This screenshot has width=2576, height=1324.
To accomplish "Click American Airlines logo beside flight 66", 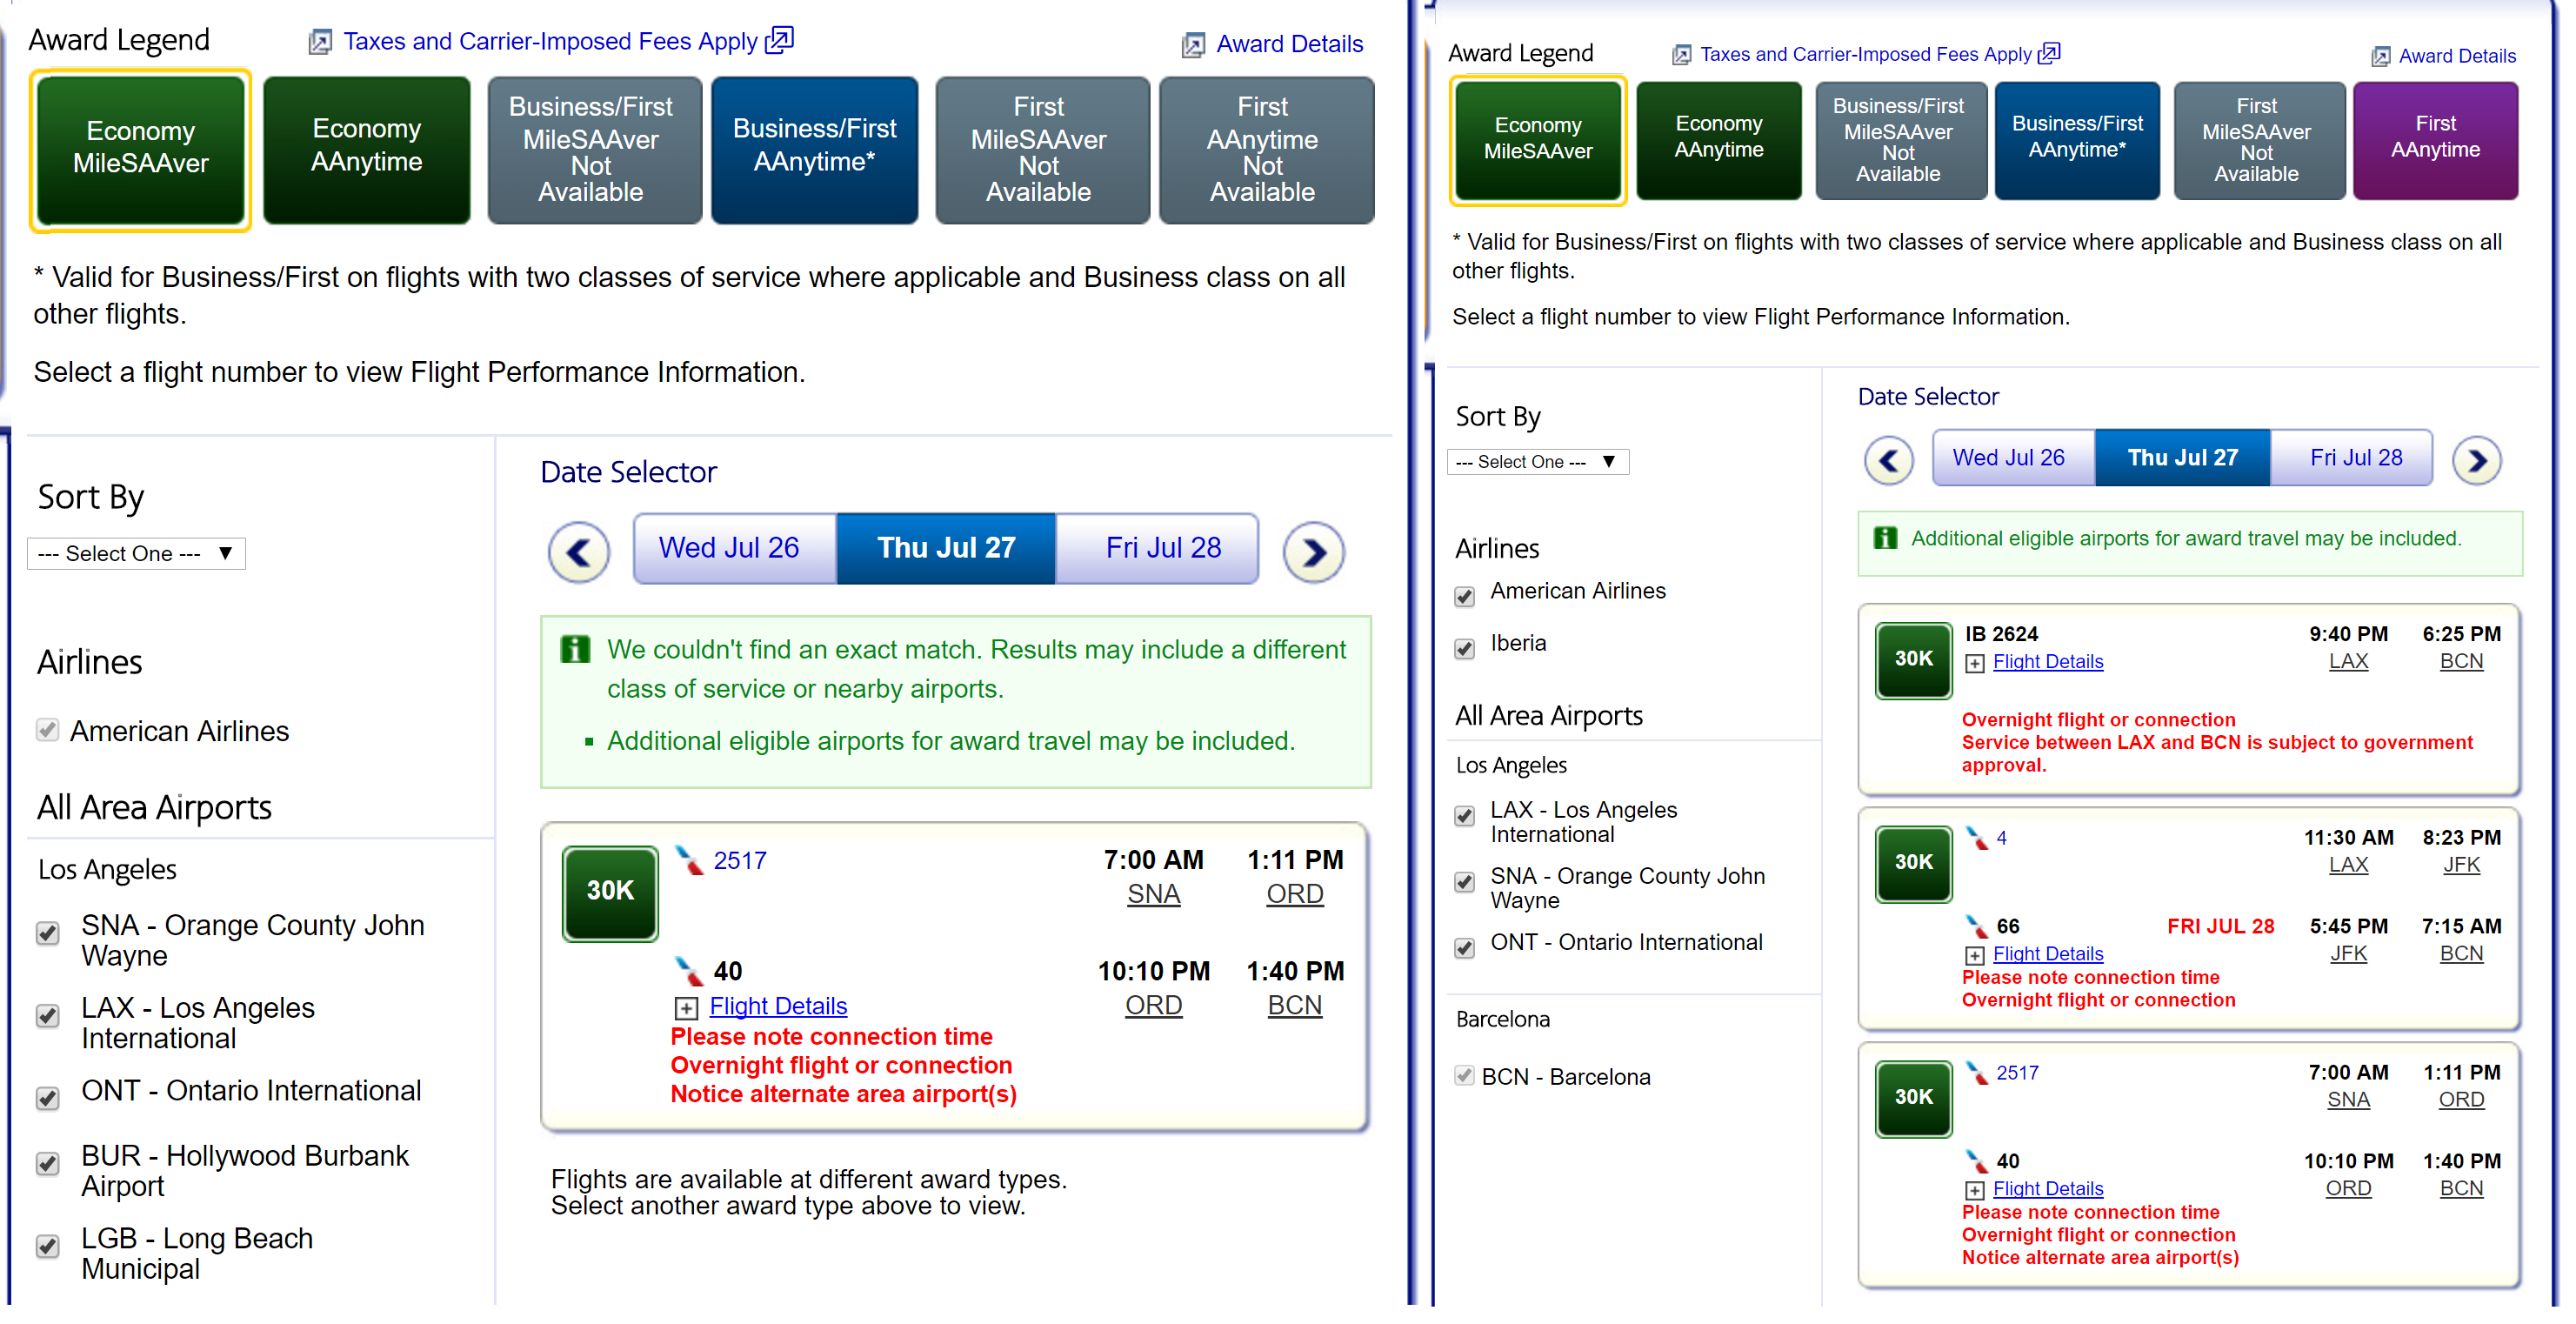I will pos(1976,926).
